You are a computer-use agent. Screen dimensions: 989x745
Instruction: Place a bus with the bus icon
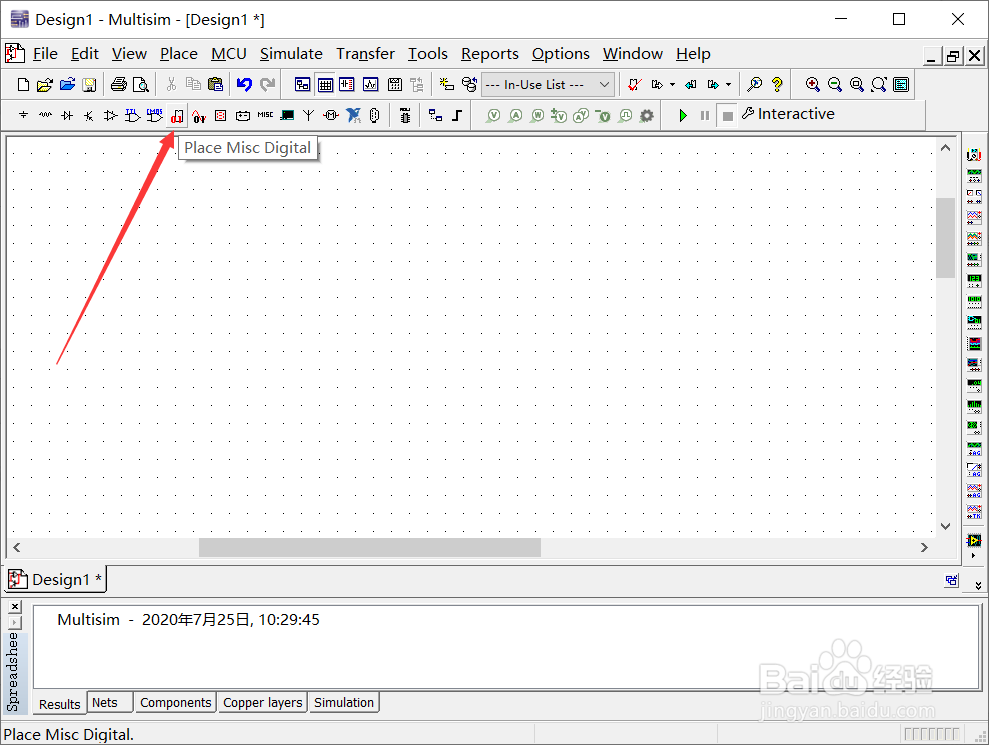tap(457, 115)
